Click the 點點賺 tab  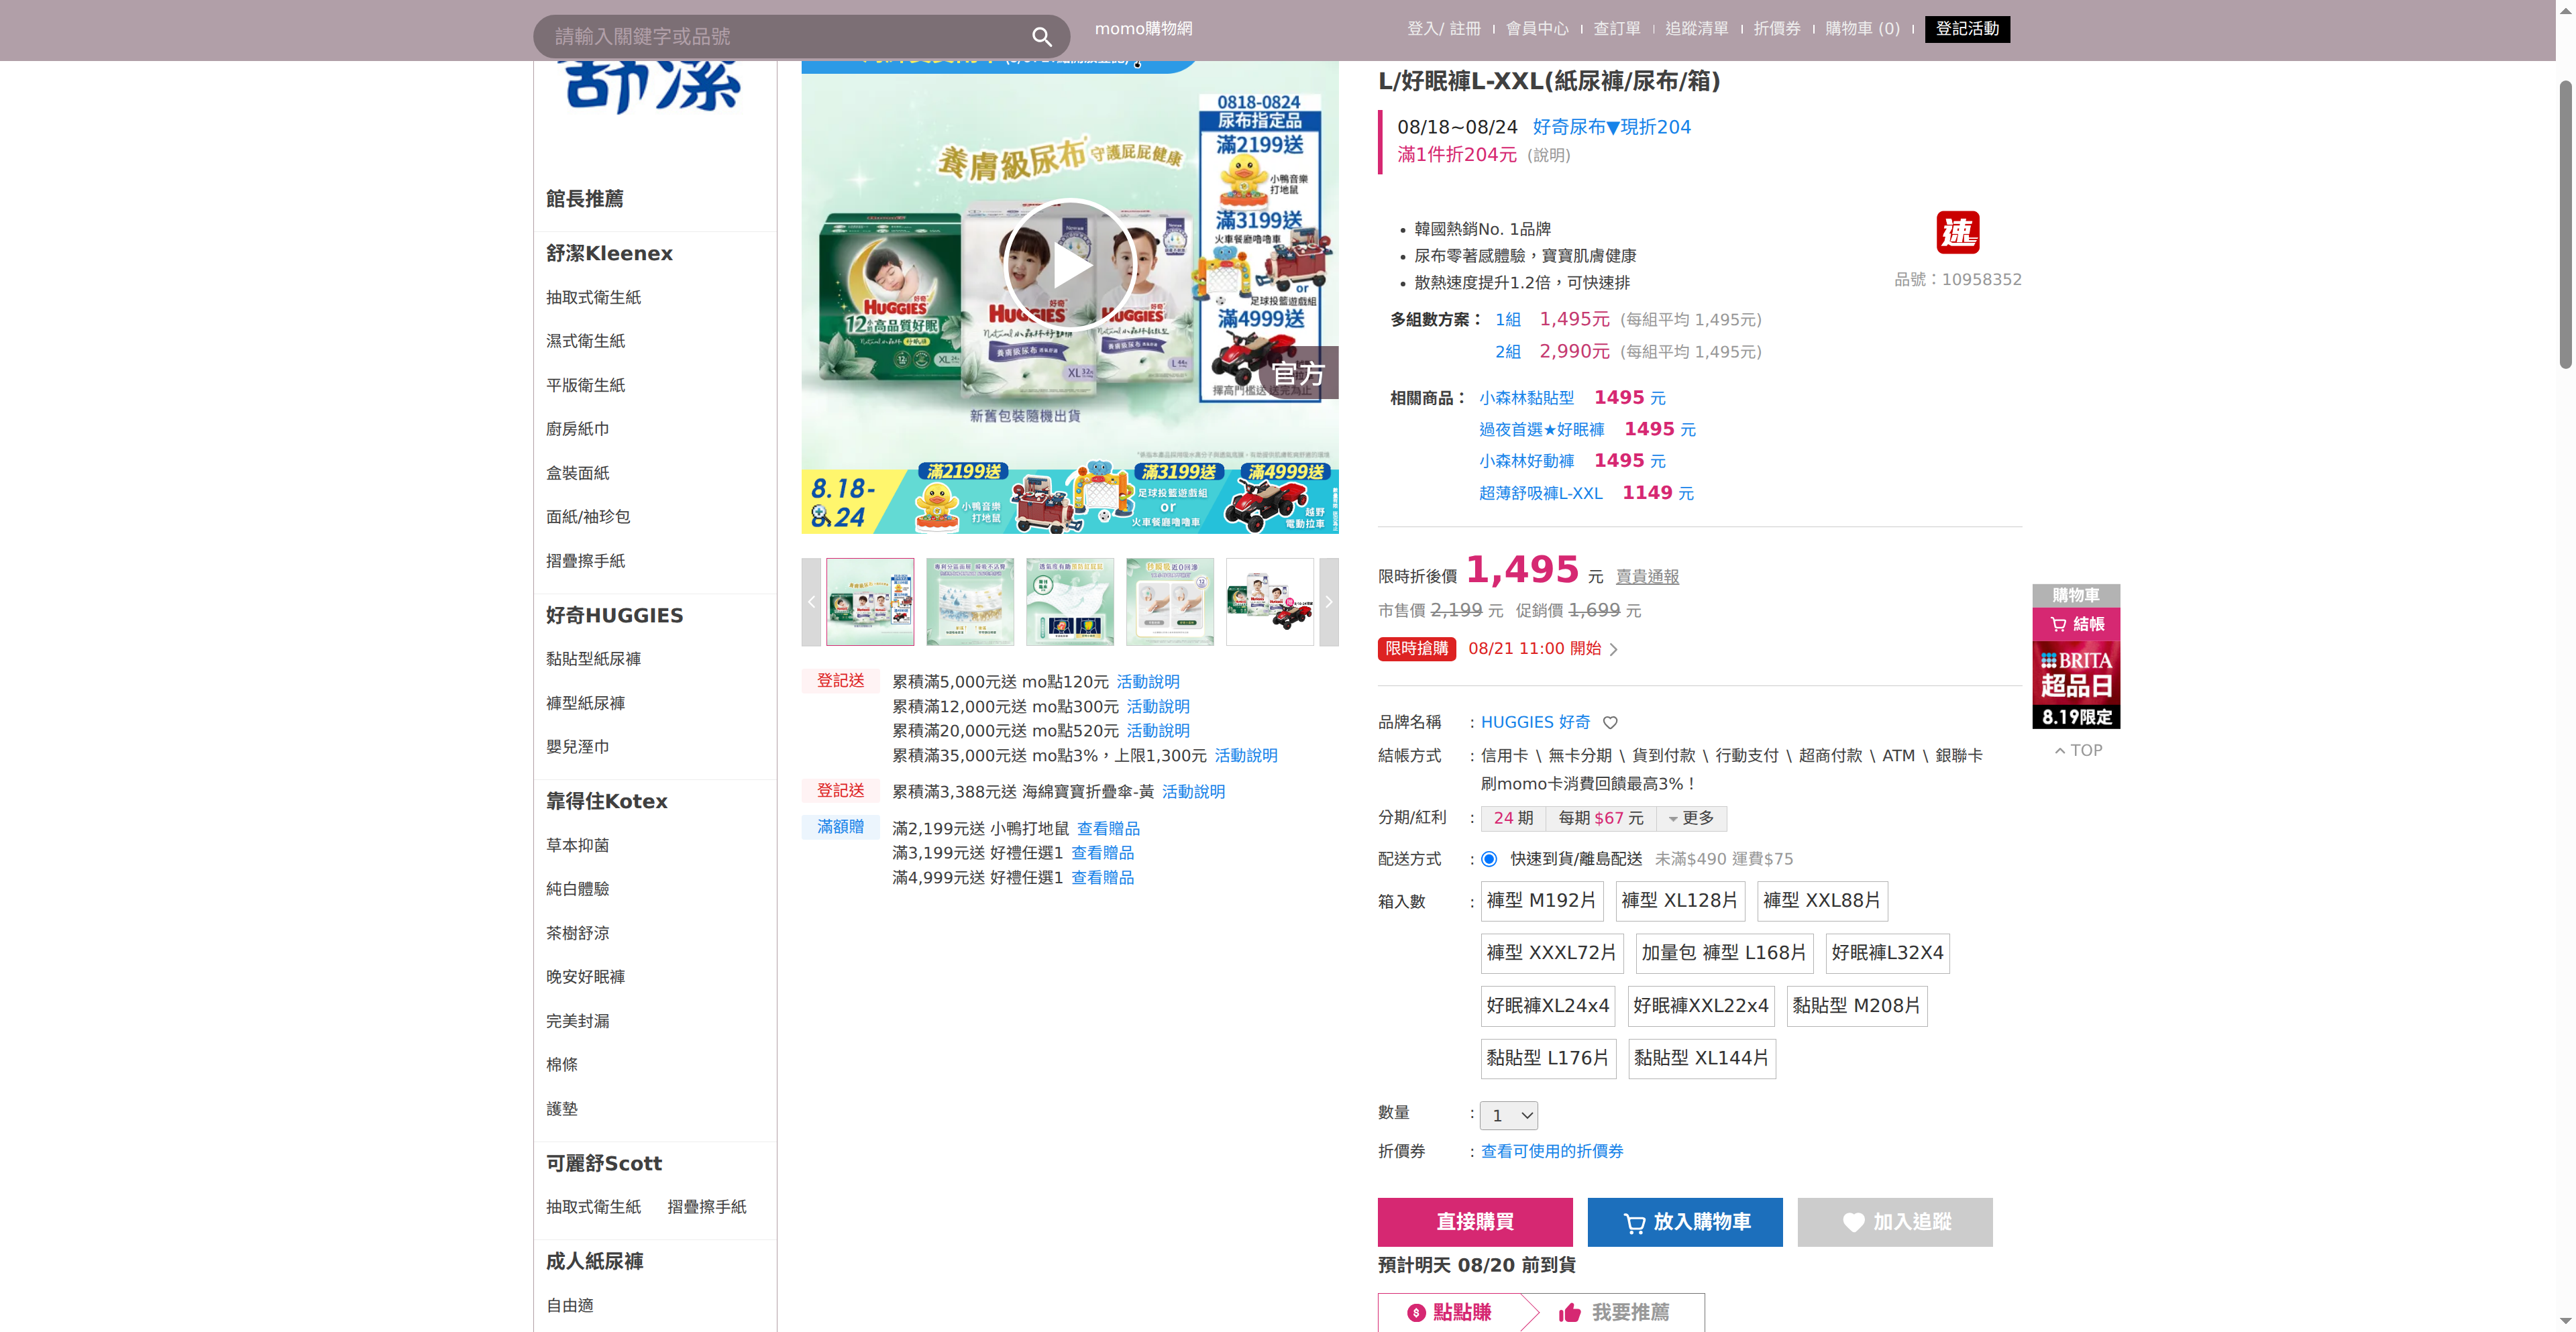click(x=1449, y=1312)
